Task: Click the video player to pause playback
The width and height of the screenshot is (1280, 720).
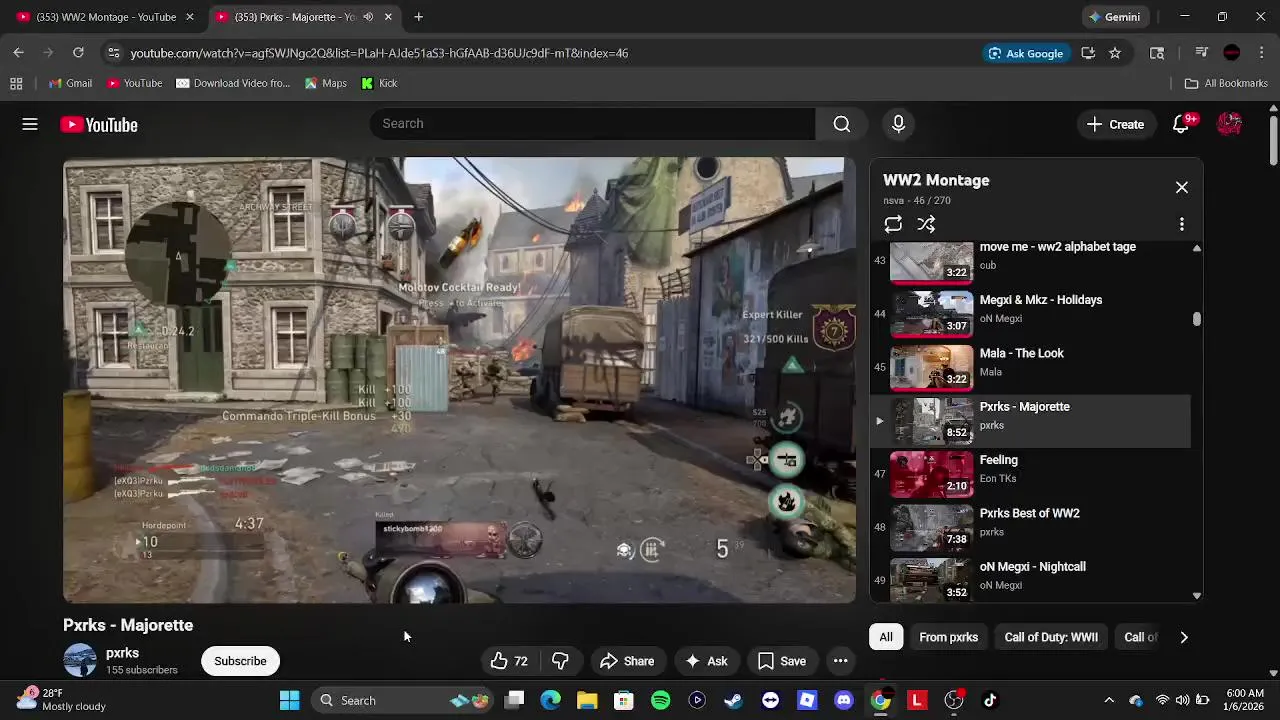Action: pos(459,380)
